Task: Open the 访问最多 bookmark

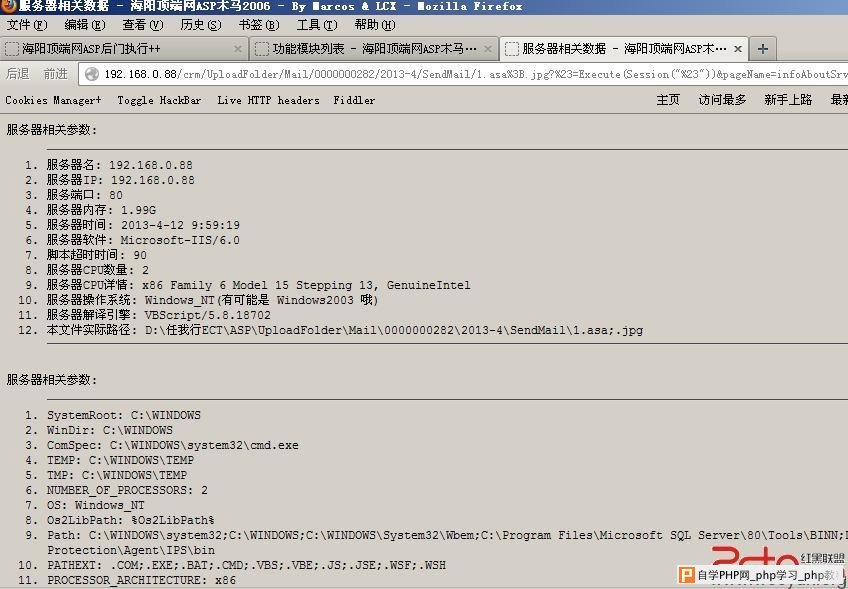Action: [722, 100]
